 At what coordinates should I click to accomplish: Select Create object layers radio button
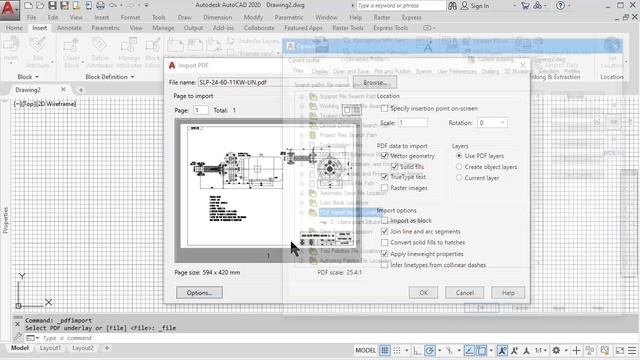click(x=459, y=167)
